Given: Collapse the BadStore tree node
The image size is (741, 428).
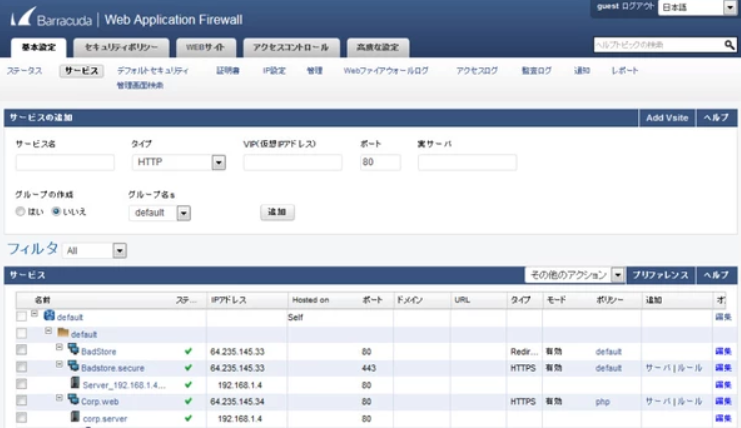Looking at the screenshot, I should (x=59, y=347).
